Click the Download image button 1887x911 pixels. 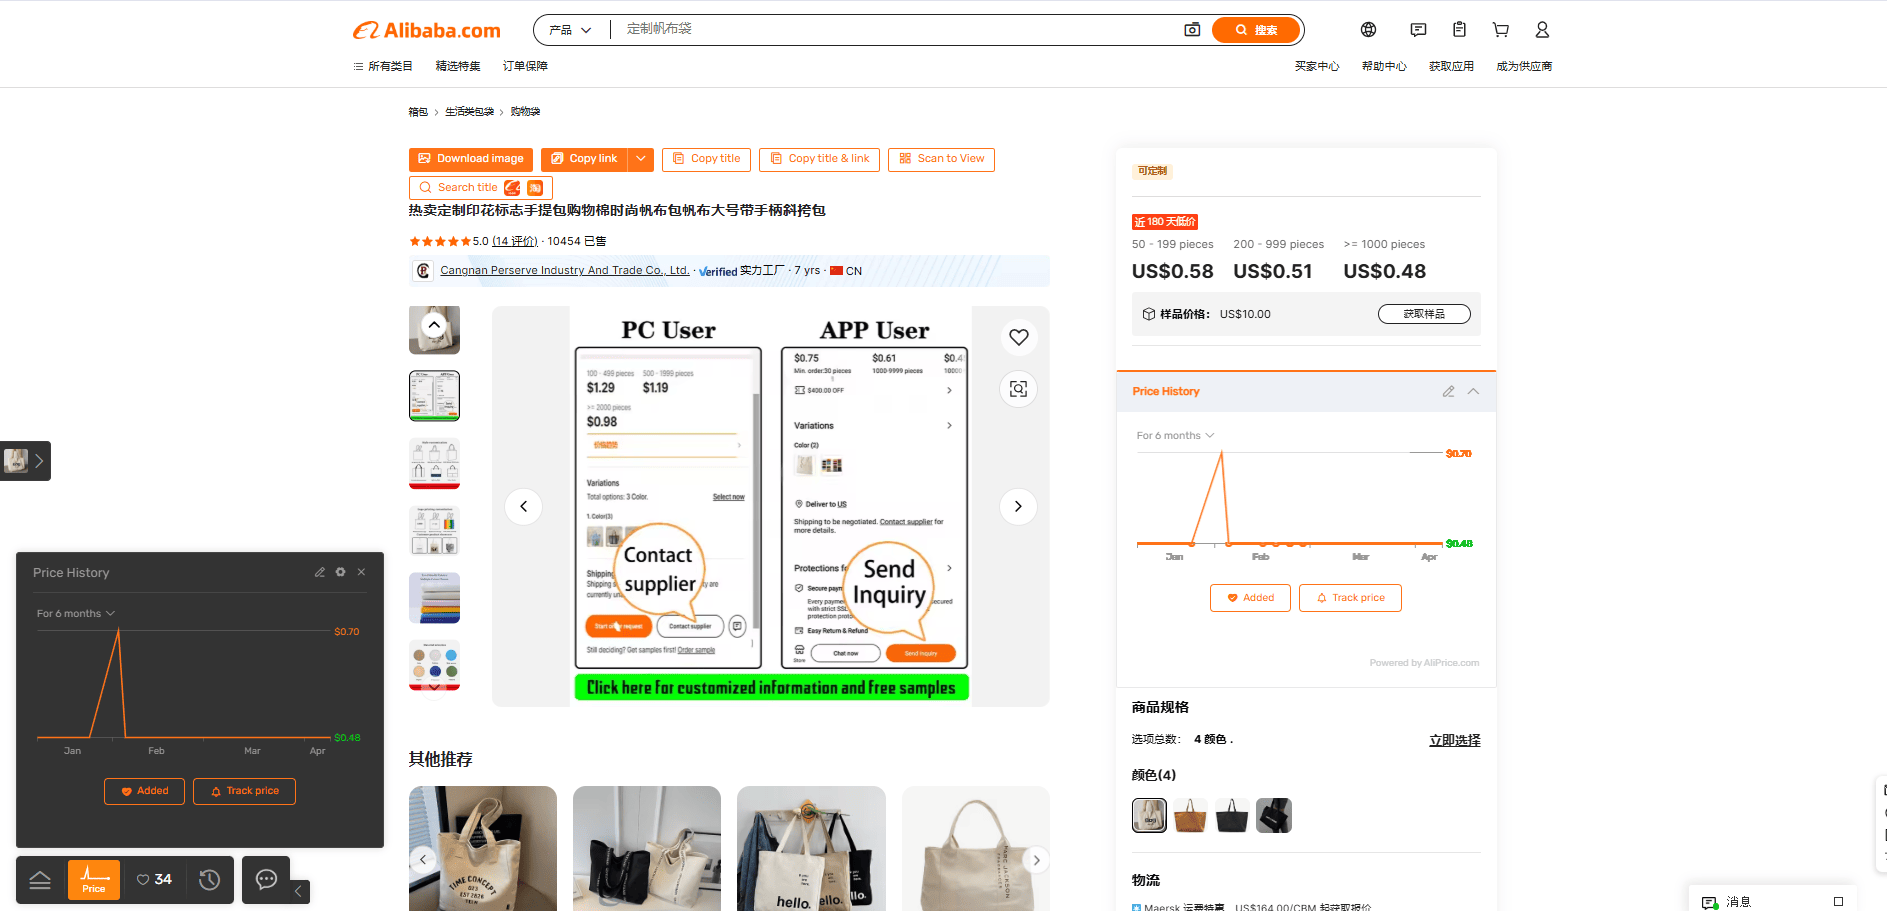point(471,159)
